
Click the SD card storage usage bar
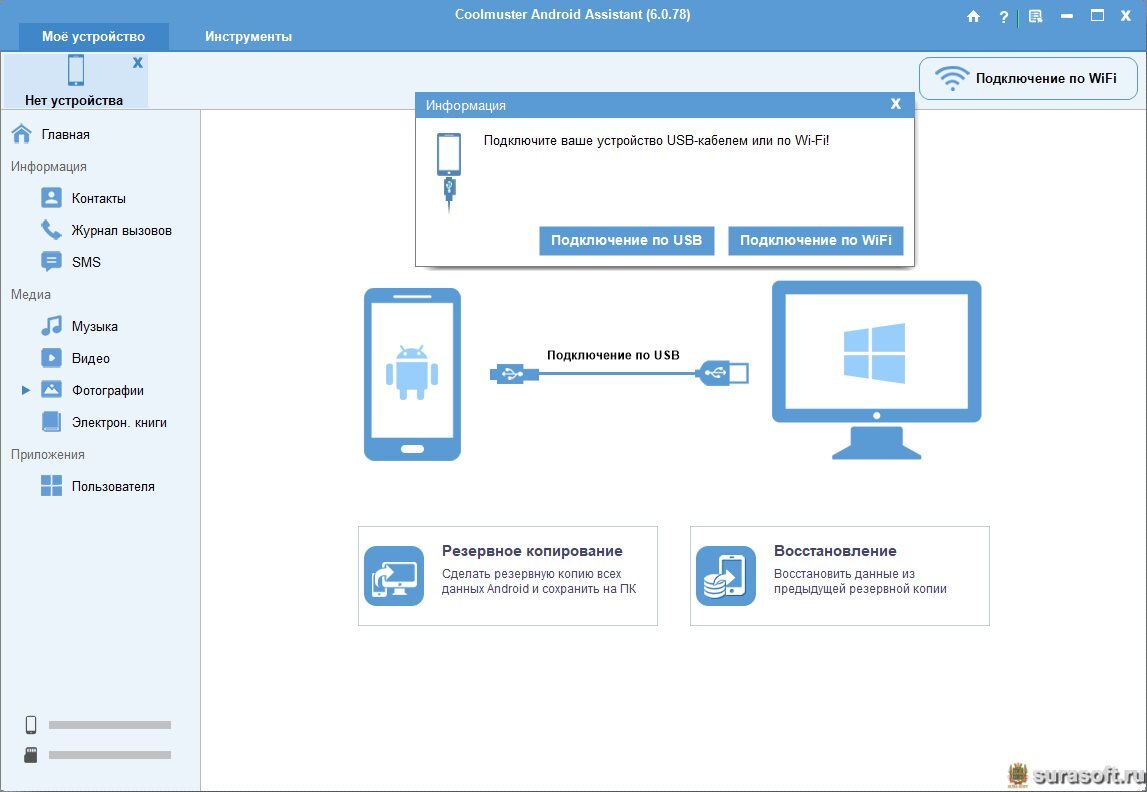coord(110,755)
